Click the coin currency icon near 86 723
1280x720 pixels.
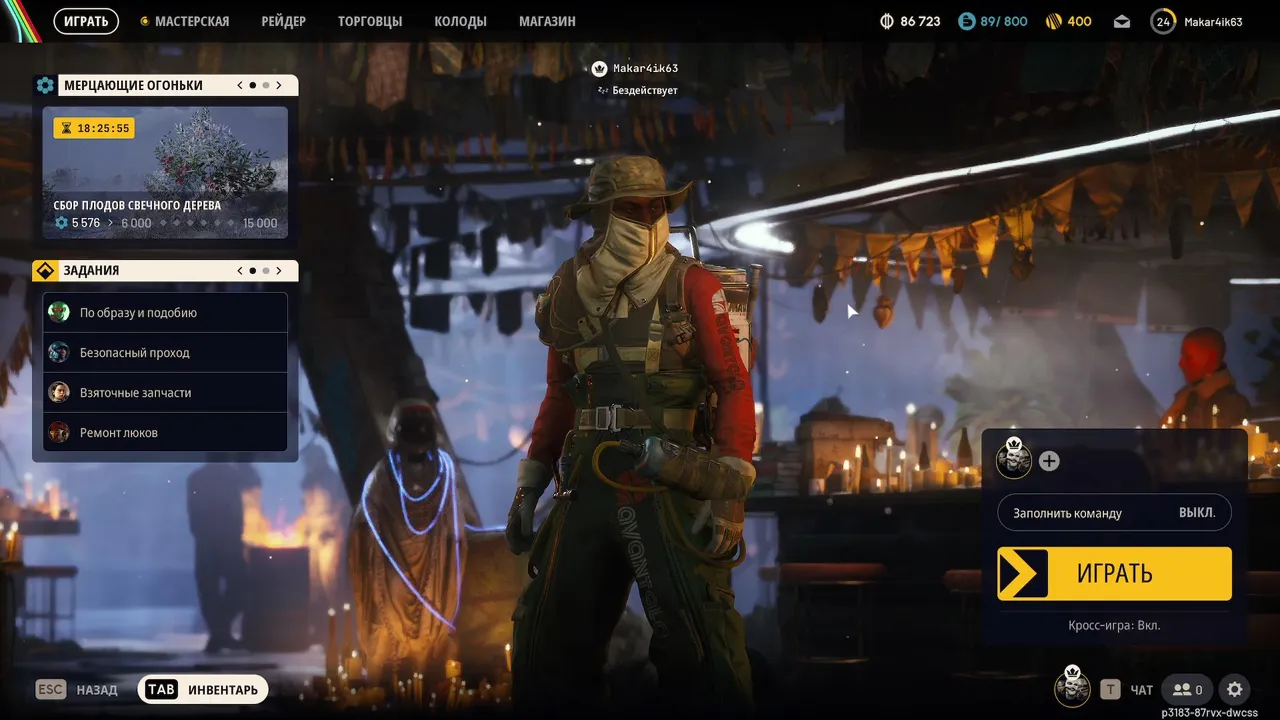point(886,21)
